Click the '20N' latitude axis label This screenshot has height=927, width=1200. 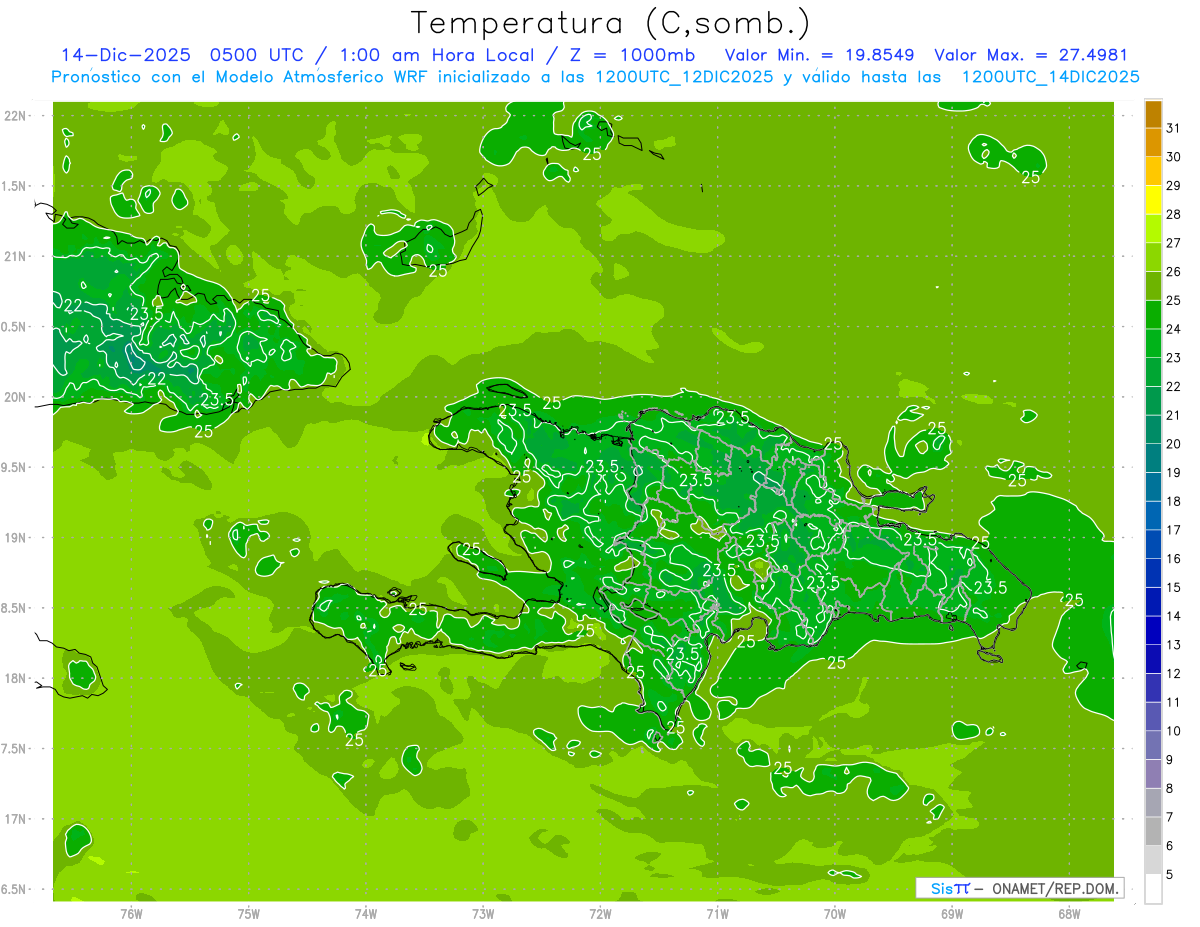pyautogui.click(x=15, y=397)
